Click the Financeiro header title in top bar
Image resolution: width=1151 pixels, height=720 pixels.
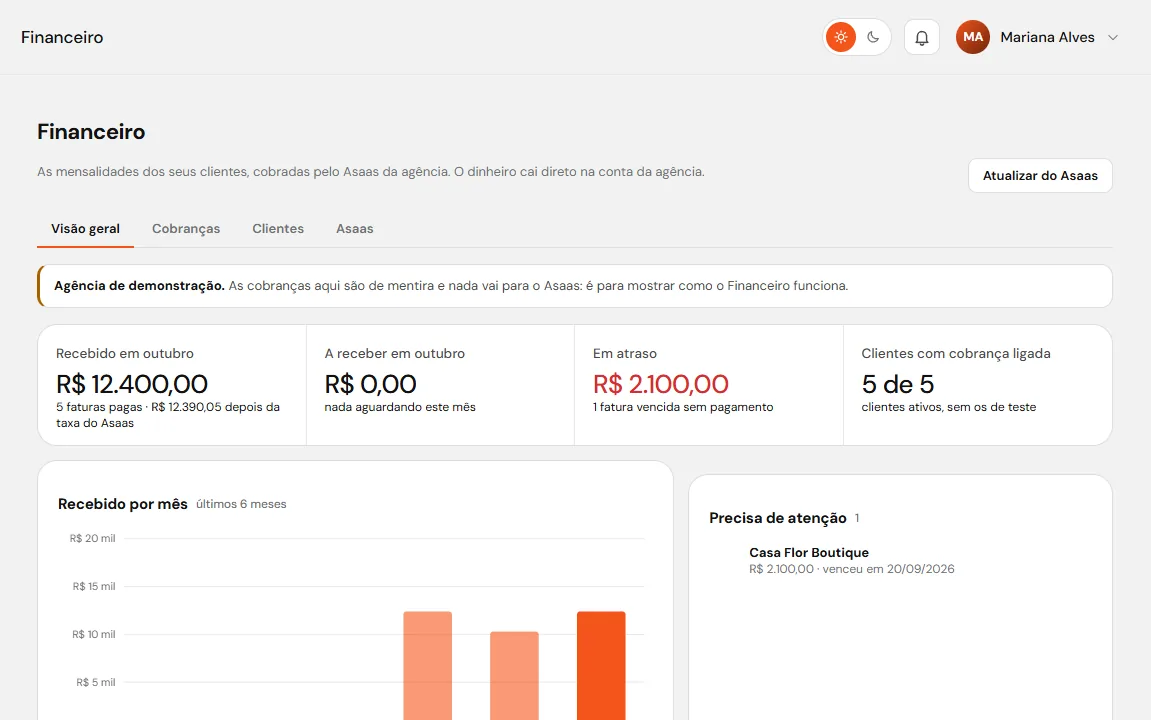tap(62, 37)
